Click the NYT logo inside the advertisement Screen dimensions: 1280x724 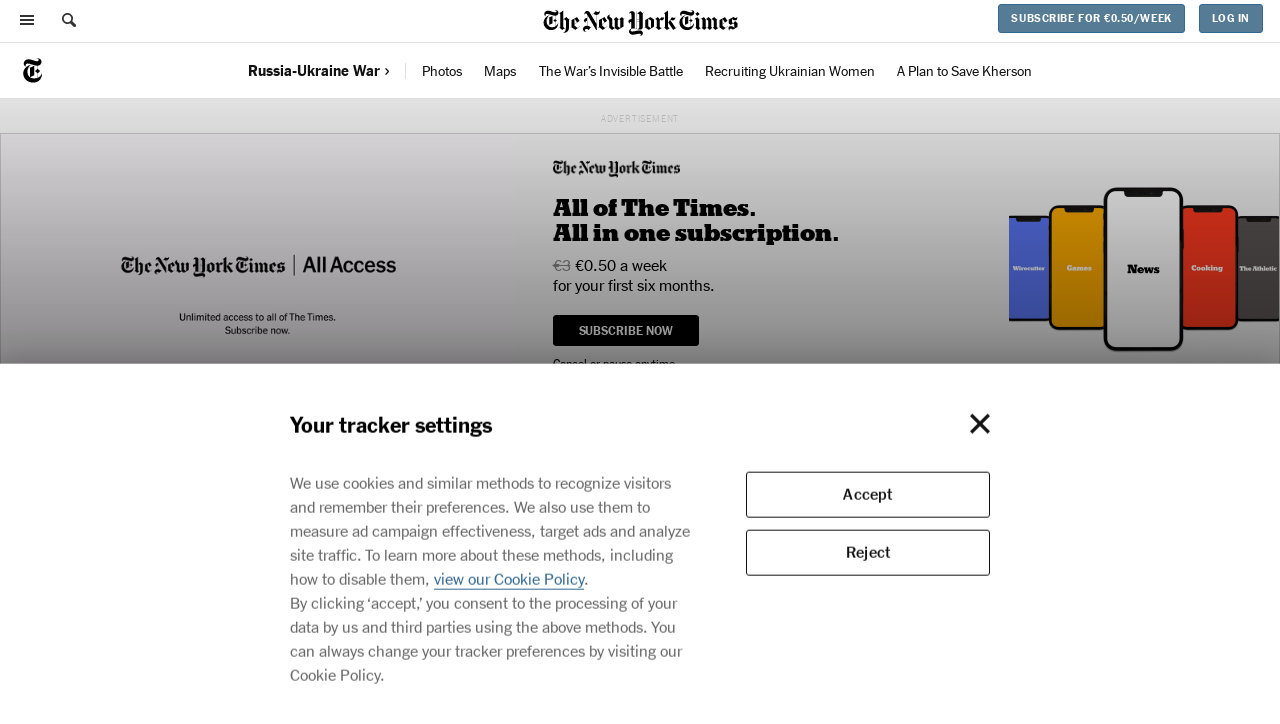616,168
